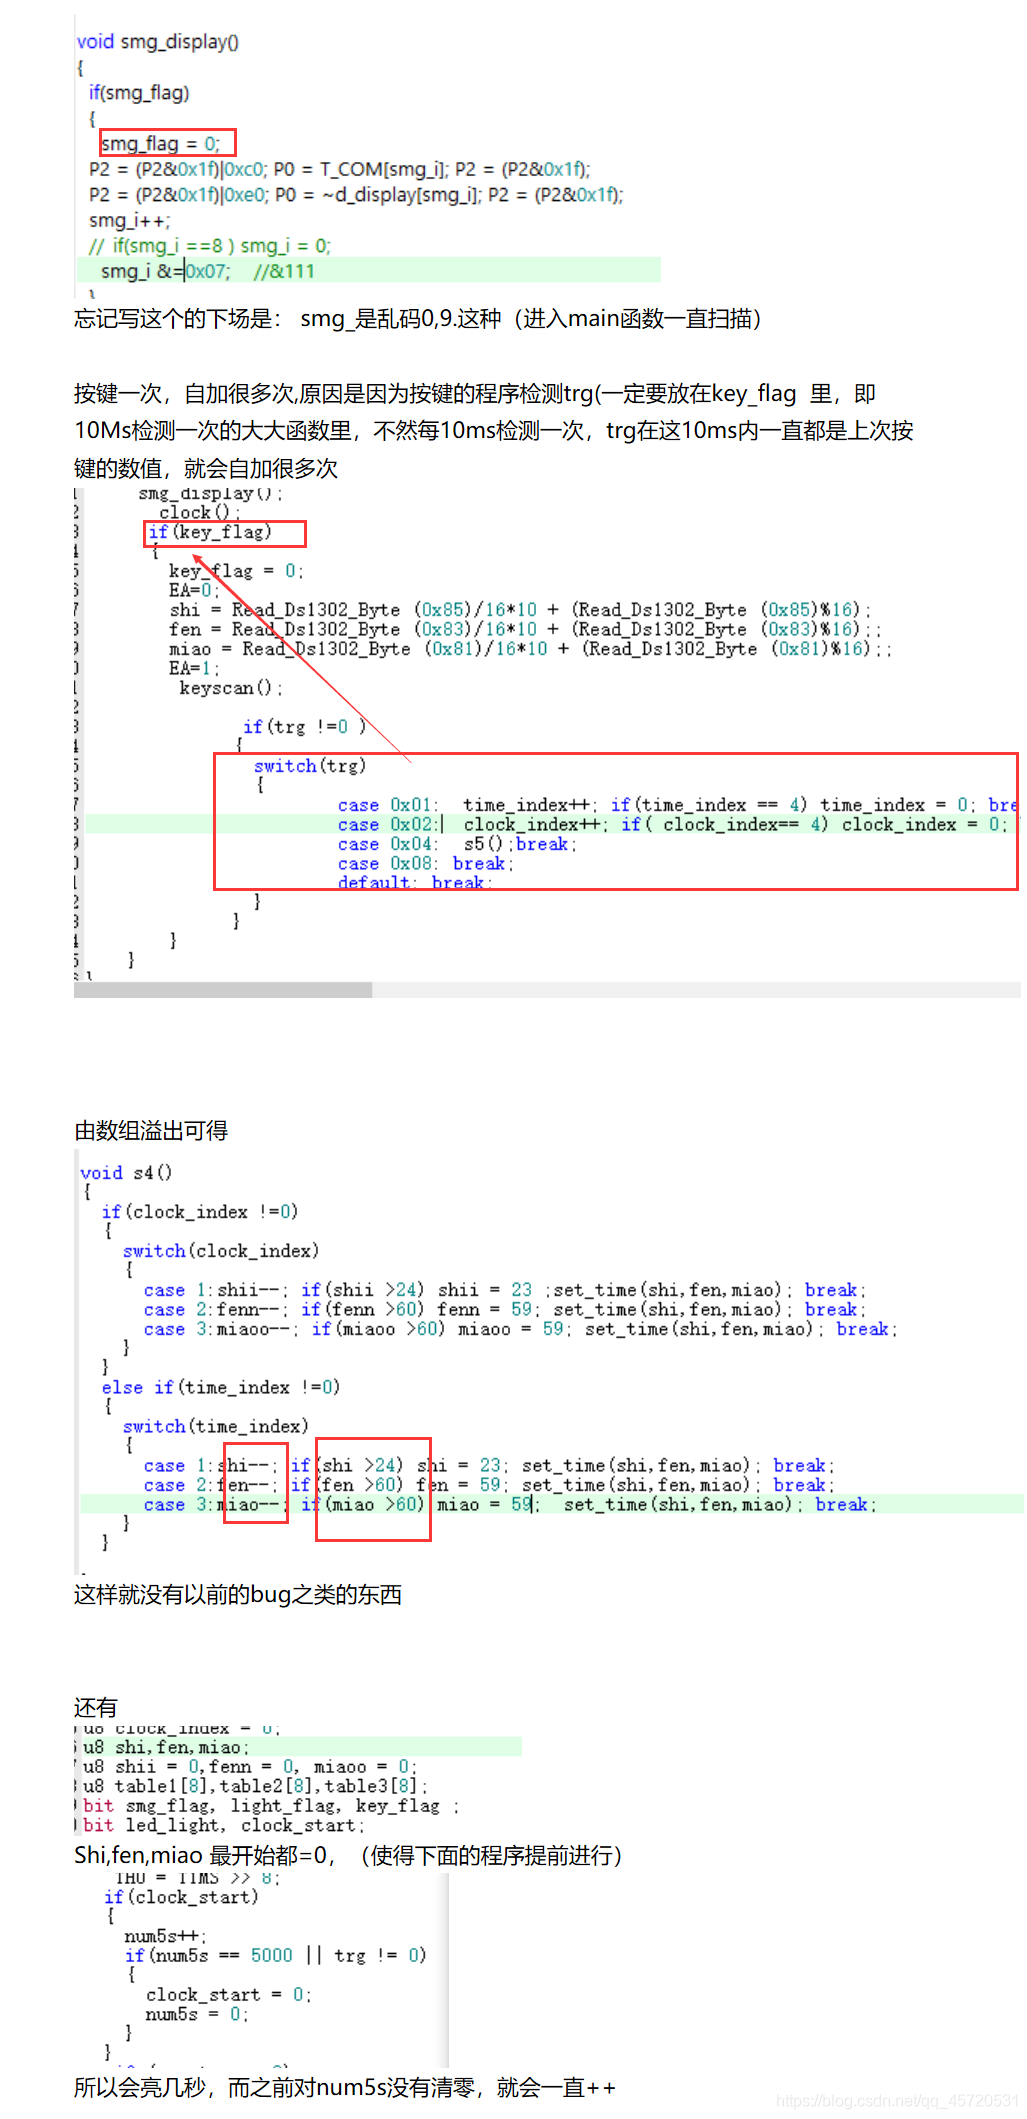Click the commented '// if(smg_i ==8)' line

click(210, 246)
